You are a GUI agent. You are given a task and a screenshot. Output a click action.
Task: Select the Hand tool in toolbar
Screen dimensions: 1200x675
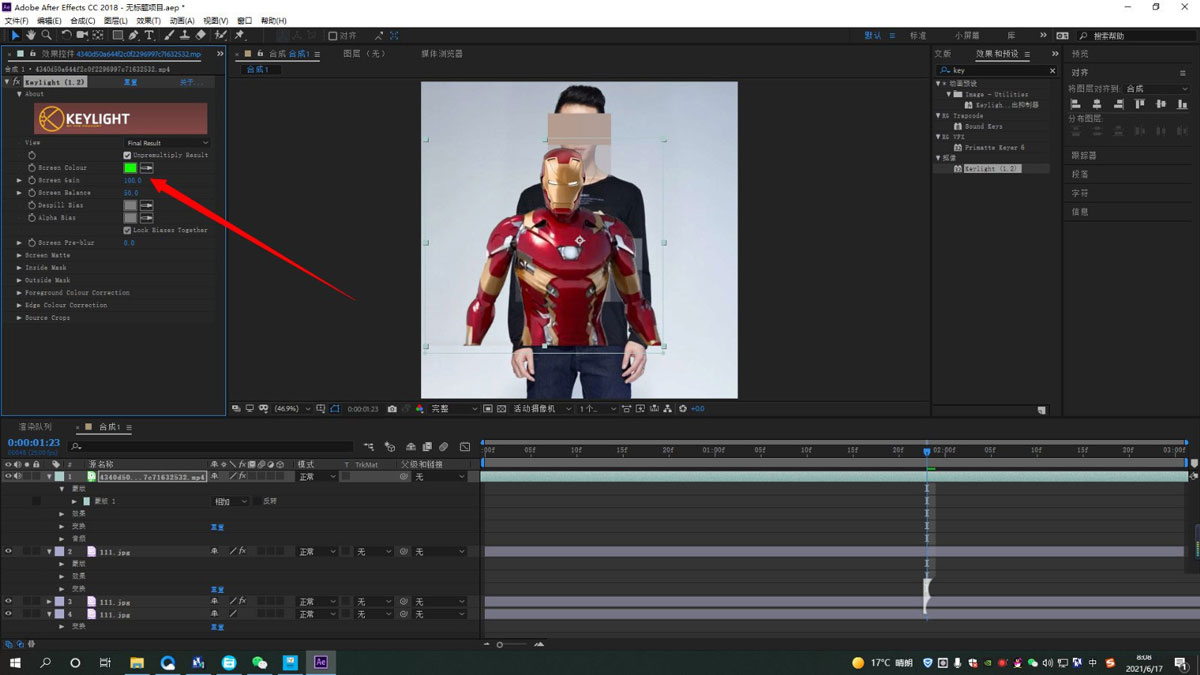[x=31, y=36]
